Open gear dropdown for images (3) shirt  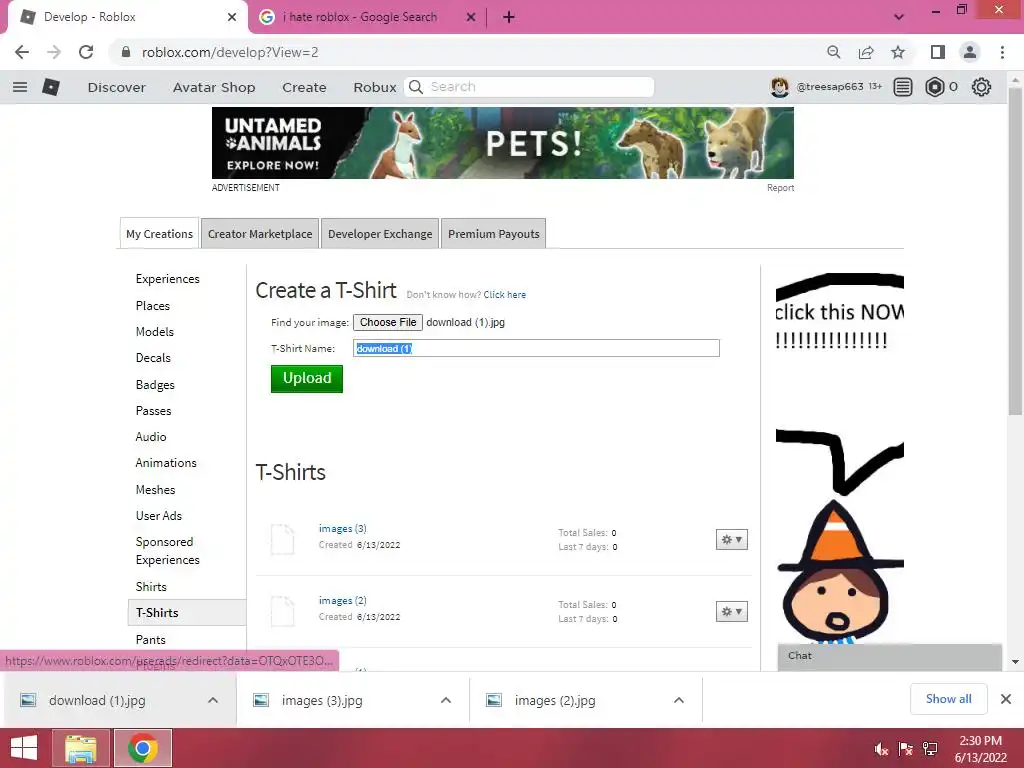[x=731, y=539]
